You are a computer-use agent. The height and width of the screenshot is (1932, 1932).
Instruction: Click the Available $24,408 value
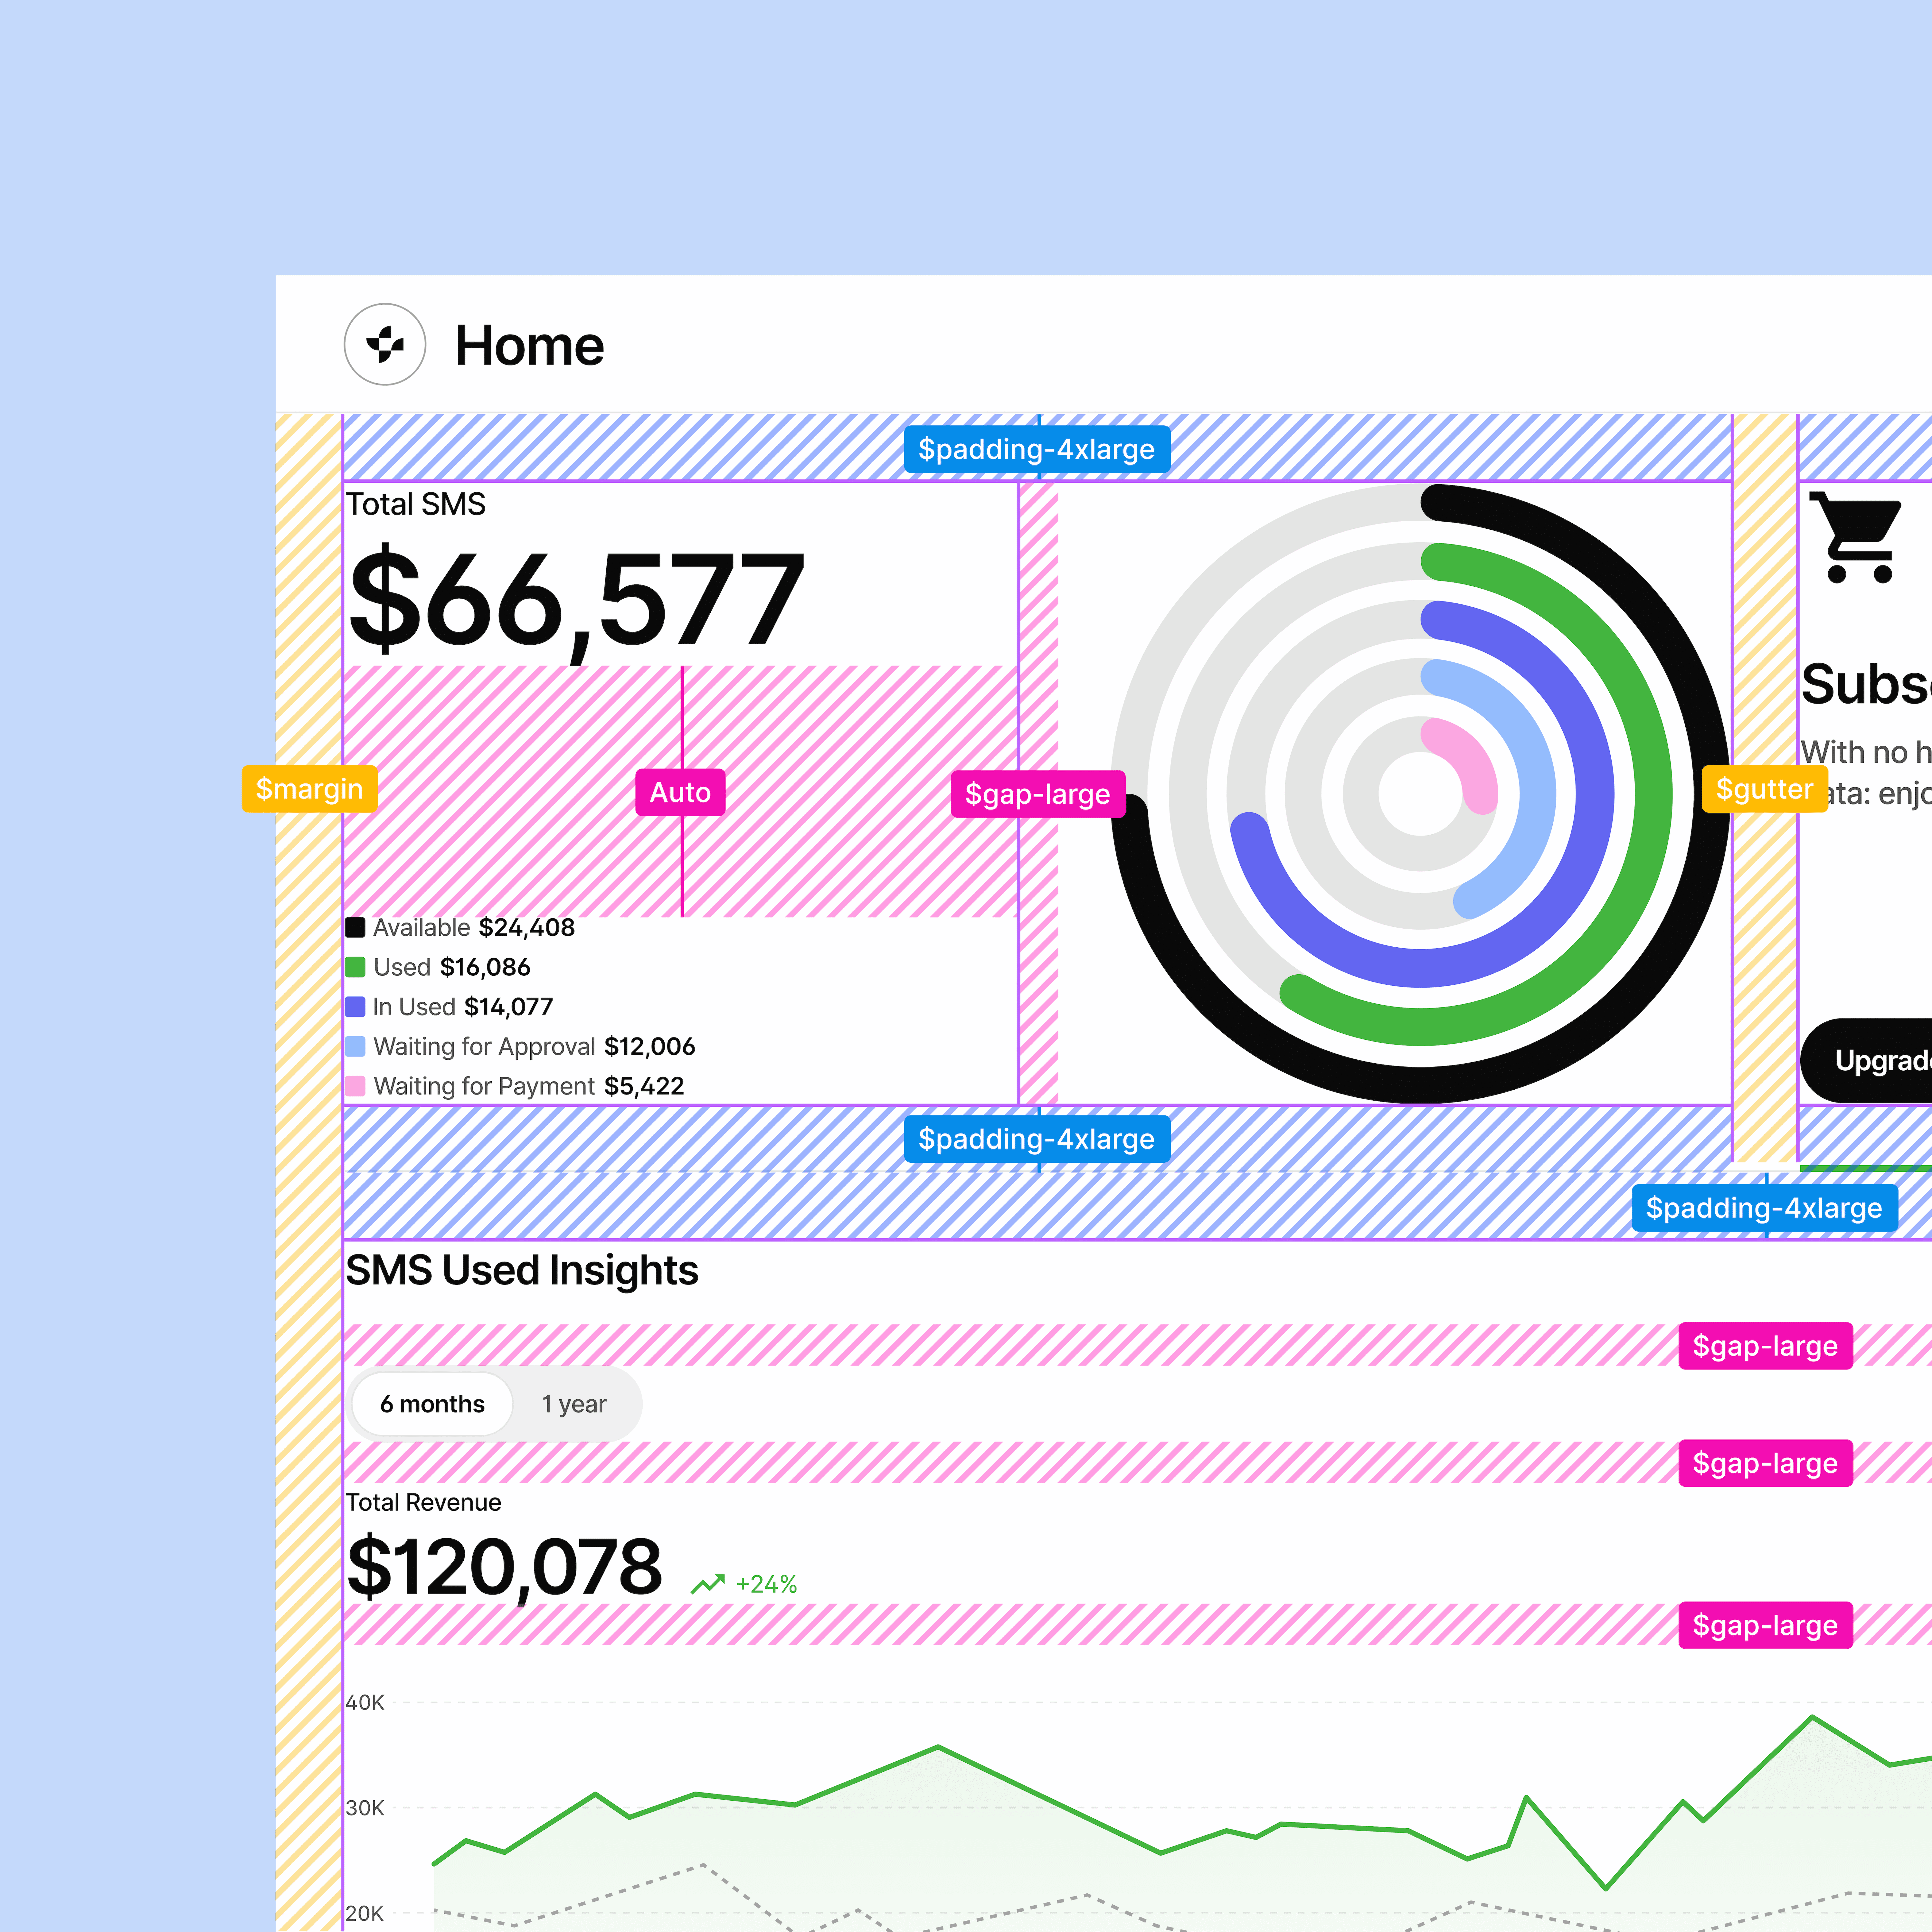click(527, 928)
